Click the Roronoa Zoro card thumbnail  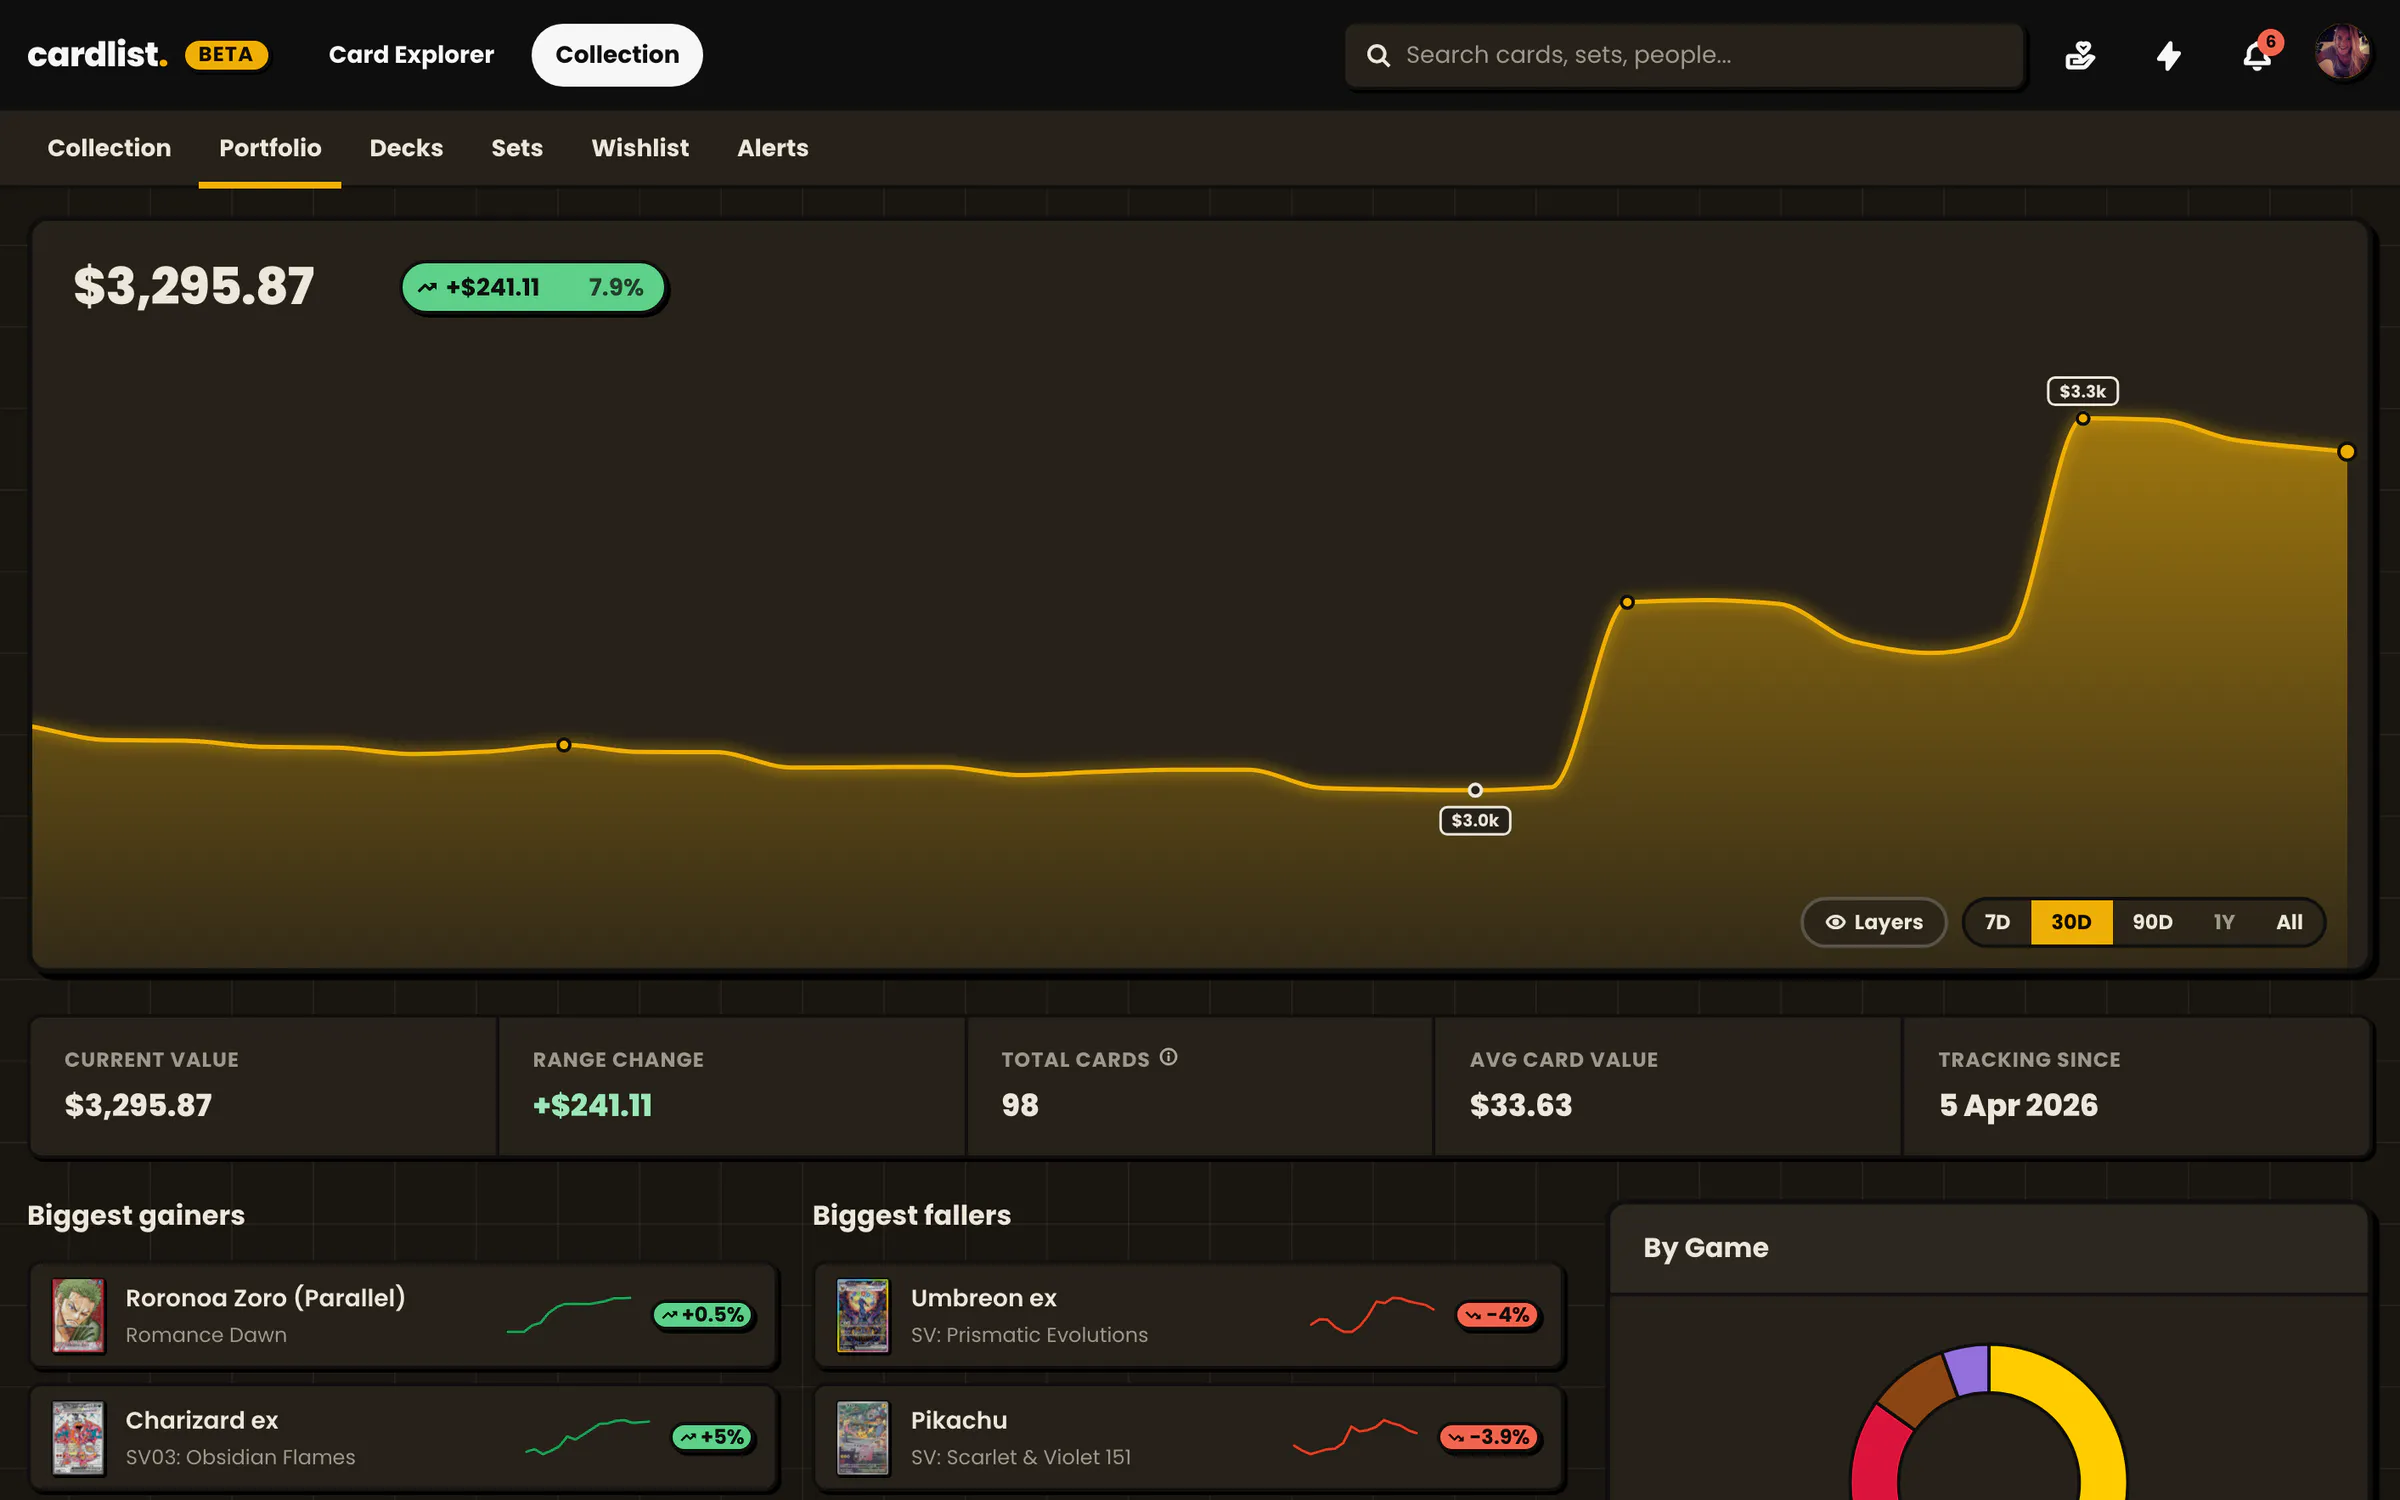tap(78, 1315)
